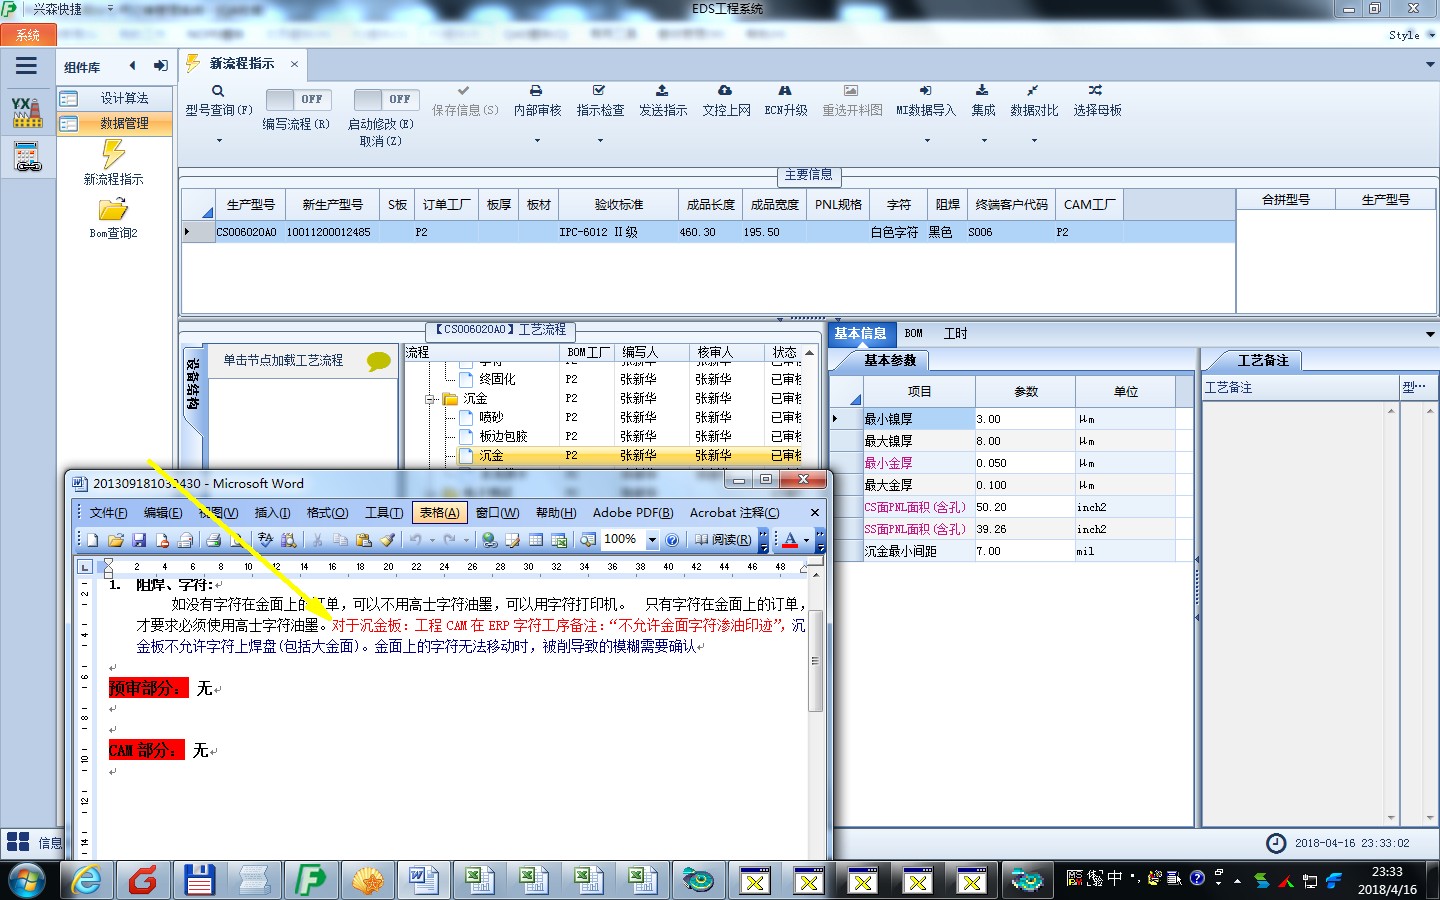Click the pin icon beside 组件库
Image resolution: width=1440 pixels, height=900 pixels.
coord(161,66)
